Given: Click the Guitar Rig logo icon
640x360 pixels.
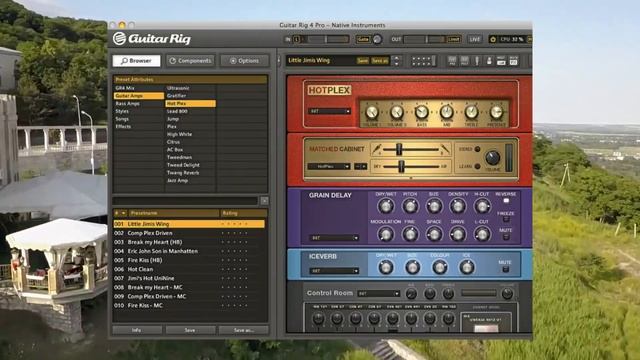Looking at the screenshot, I should pos(119,38).
